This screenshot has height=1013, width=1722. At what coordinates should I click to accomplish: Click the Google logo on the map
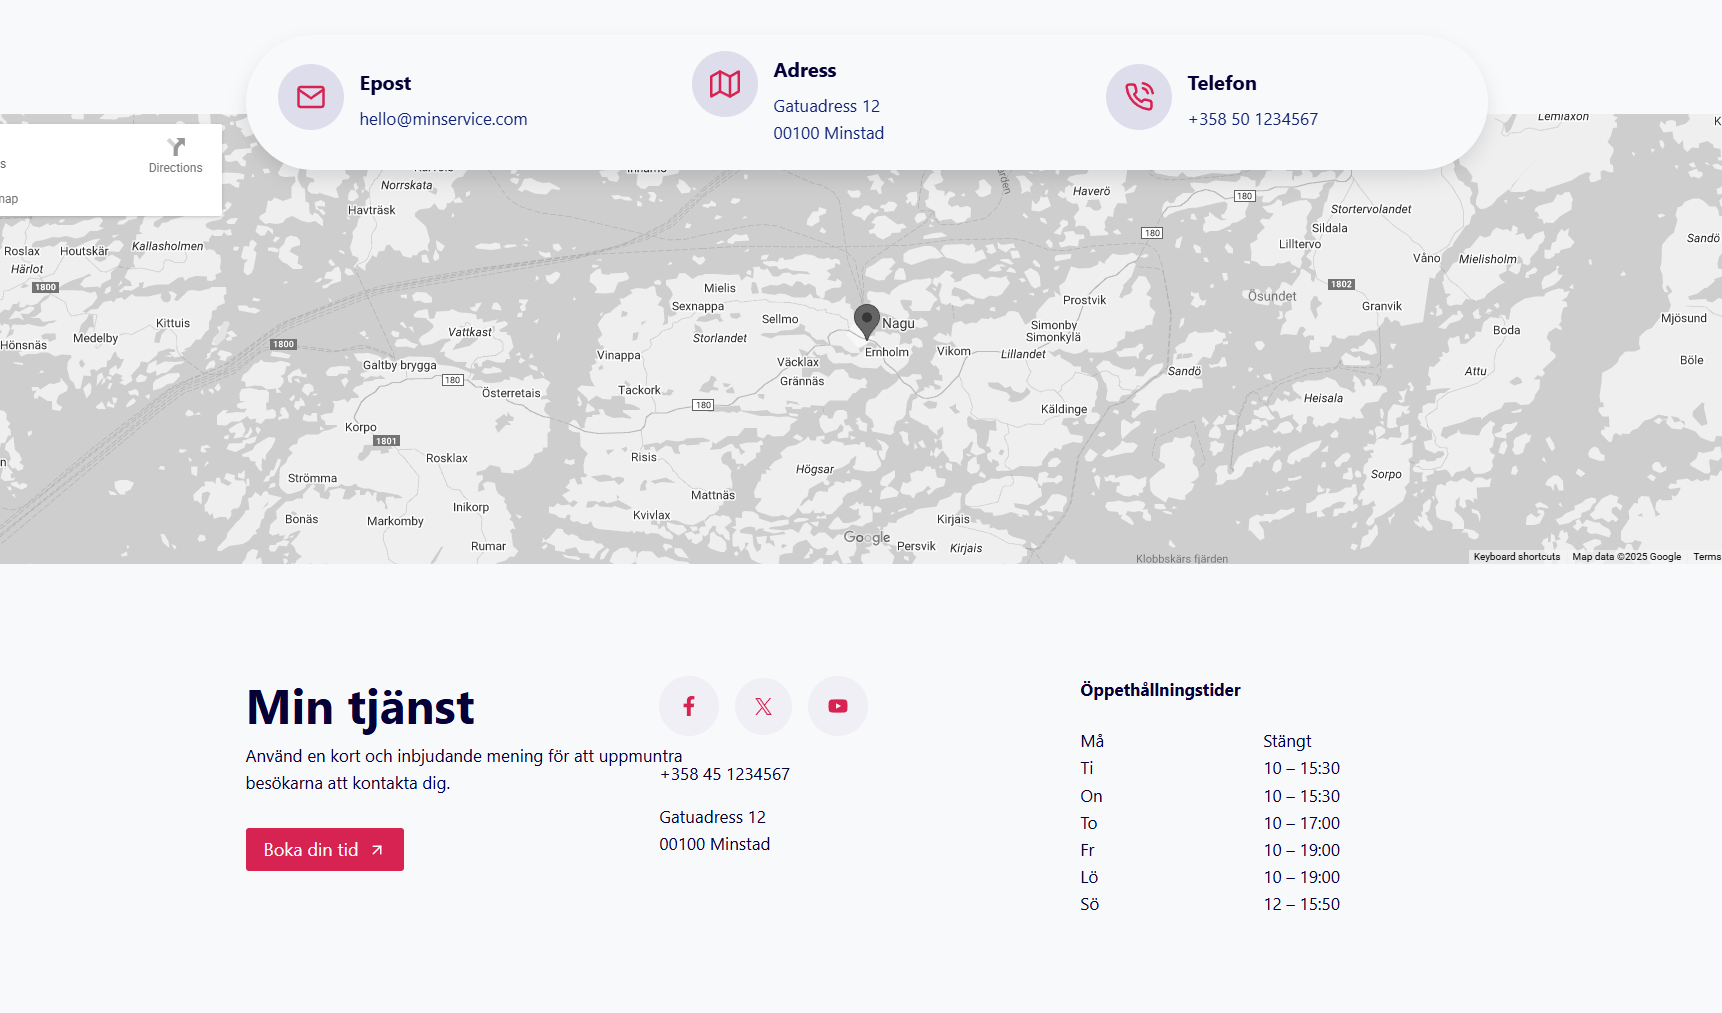866,537
